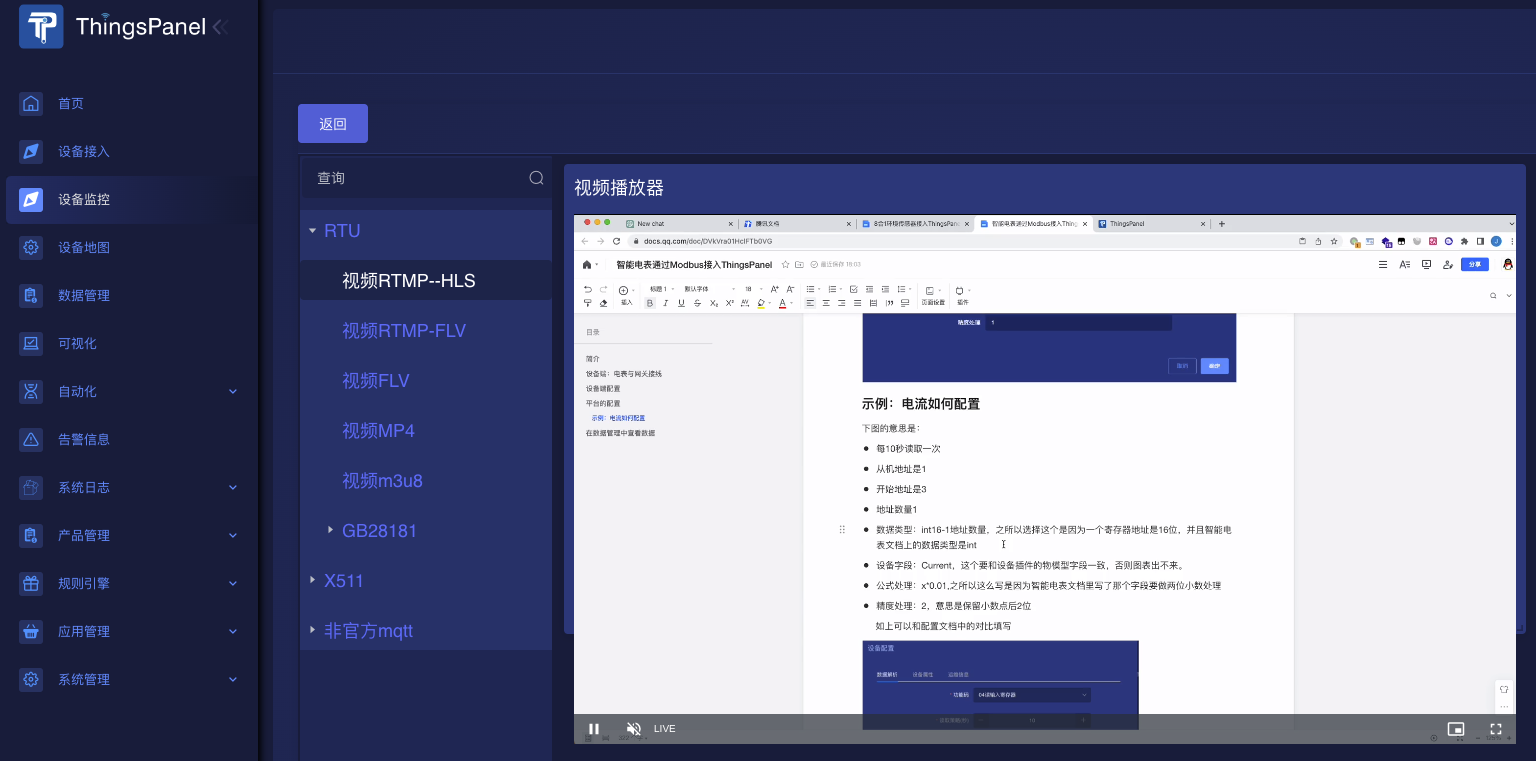Enable picture-in-picture in the video player
The image size is (1536, 761).
[x=1458, y=729]
